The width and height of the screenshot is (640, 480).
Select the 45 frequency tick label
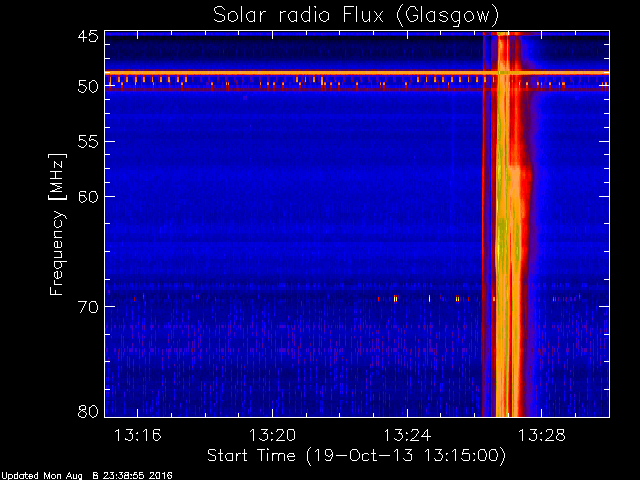point(88,36)
